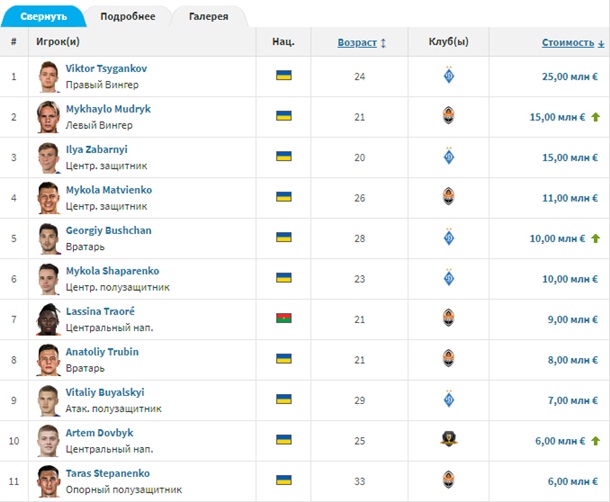
Task: Select the Свернуть tab
Action: pos(43,16)
